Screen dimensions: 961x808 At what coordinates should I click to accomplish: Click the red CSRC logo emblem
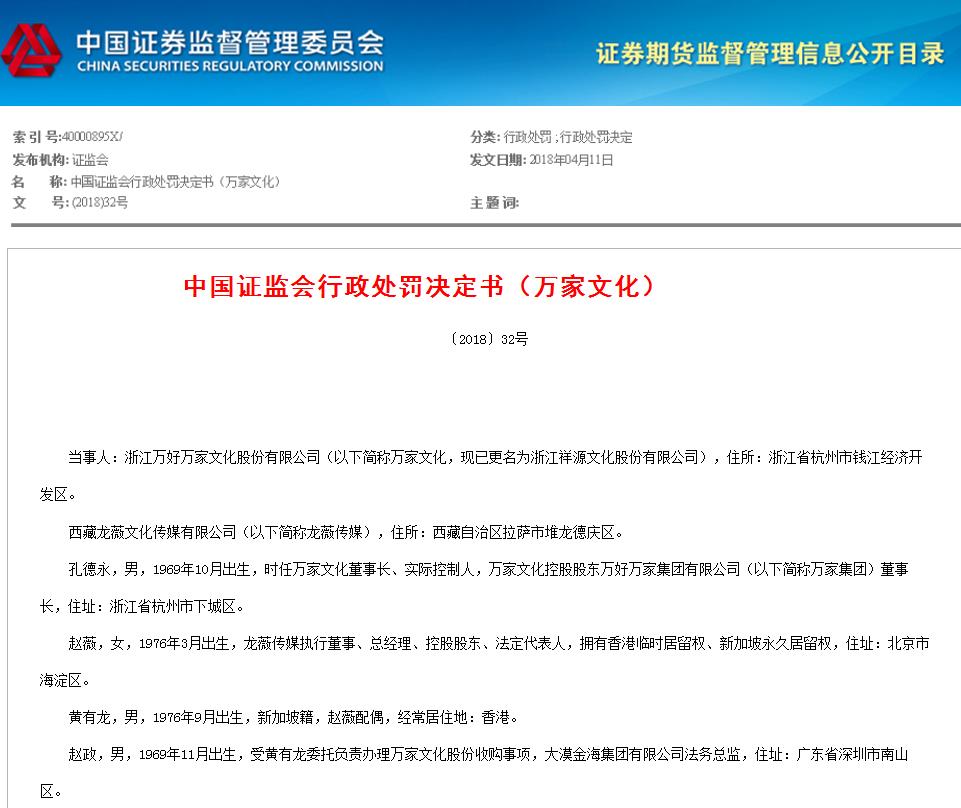(x=31, y=51)
